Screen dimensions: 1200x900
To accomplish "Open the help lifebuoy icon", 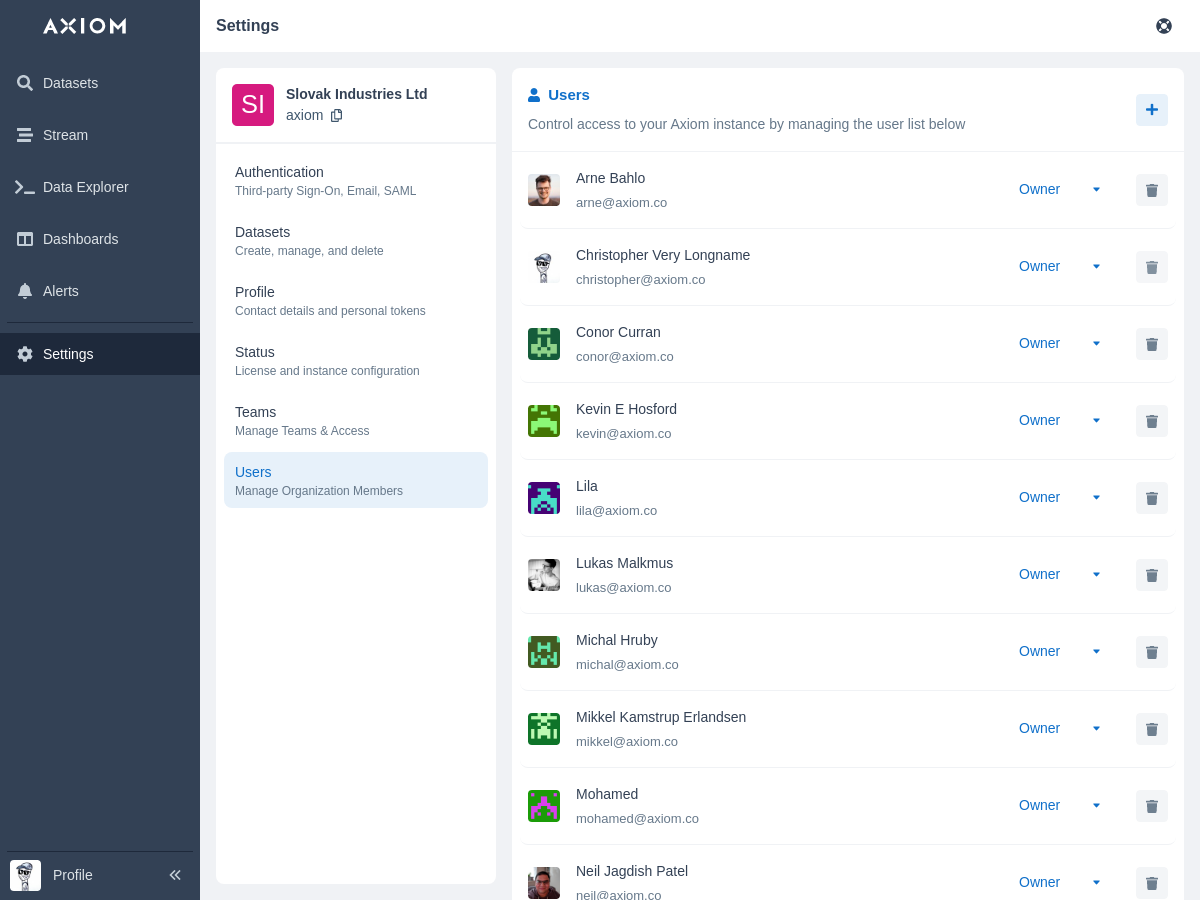I will [1163, 26].
